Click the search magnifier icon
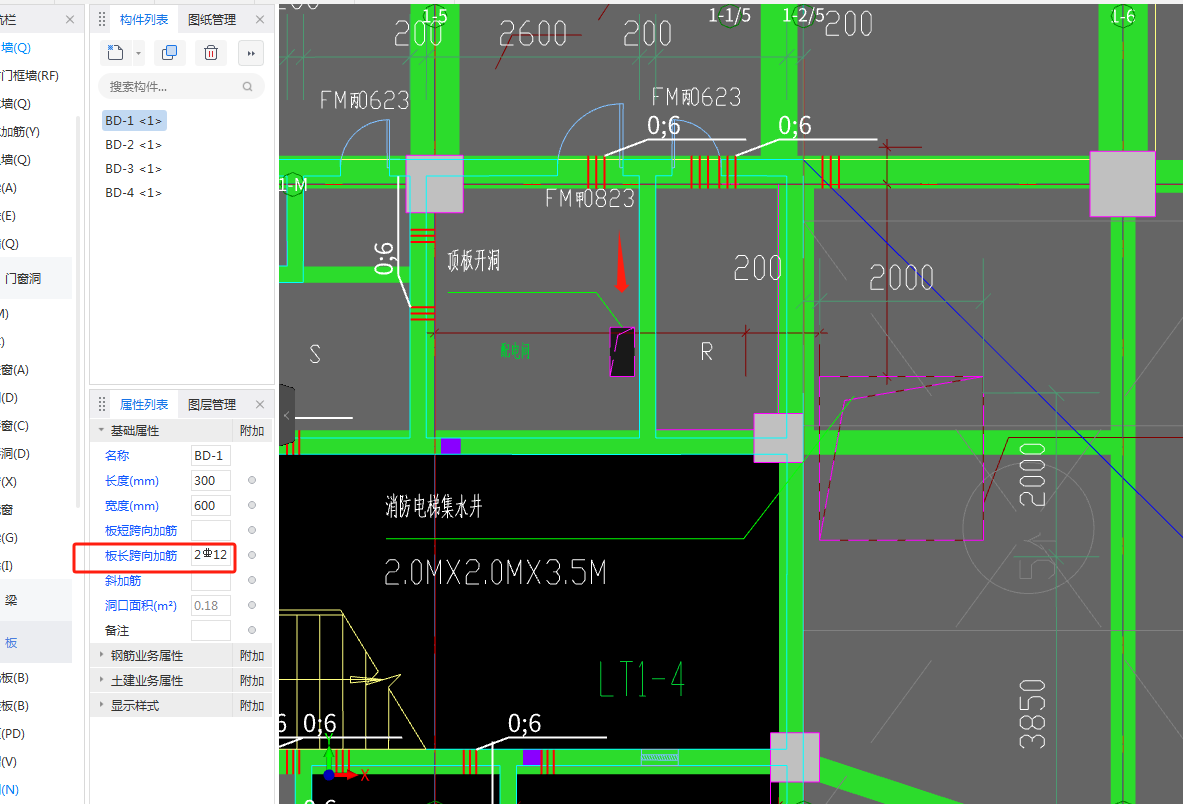The image size is (1183, 804). point(247,87)
